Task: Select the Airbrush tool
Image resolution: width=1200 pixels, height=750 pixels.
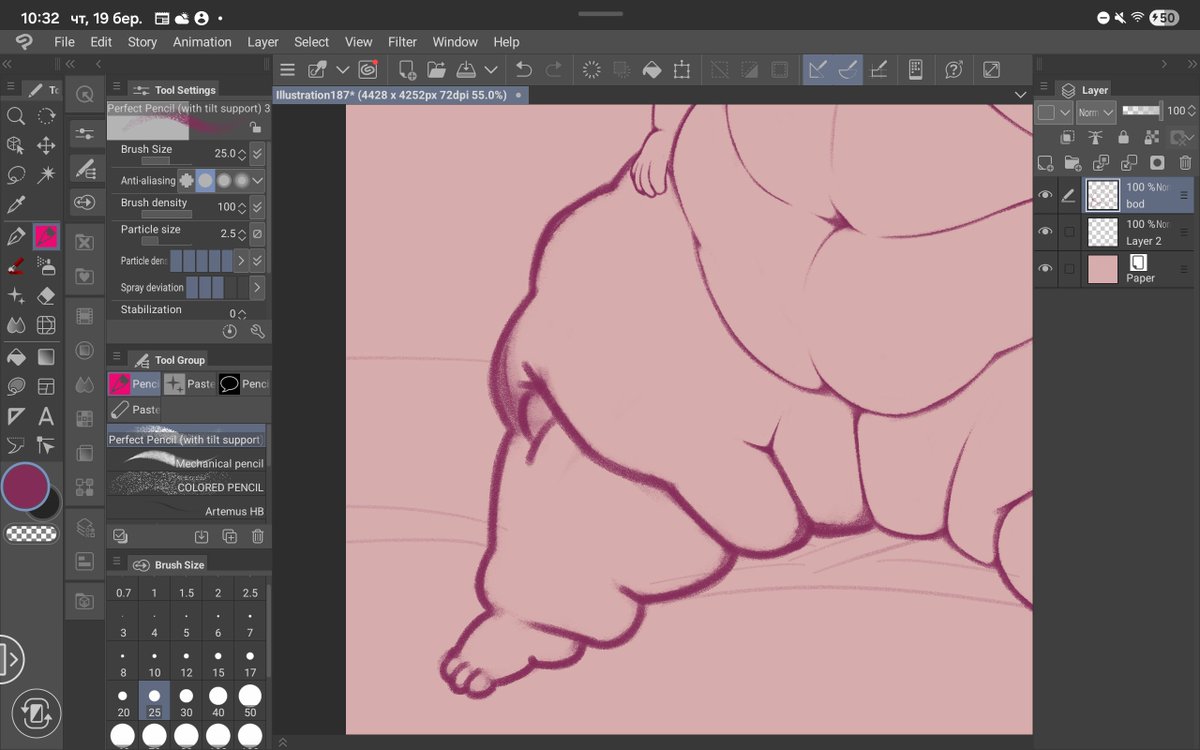Action: pyautogui.click(x=46, y=266)
